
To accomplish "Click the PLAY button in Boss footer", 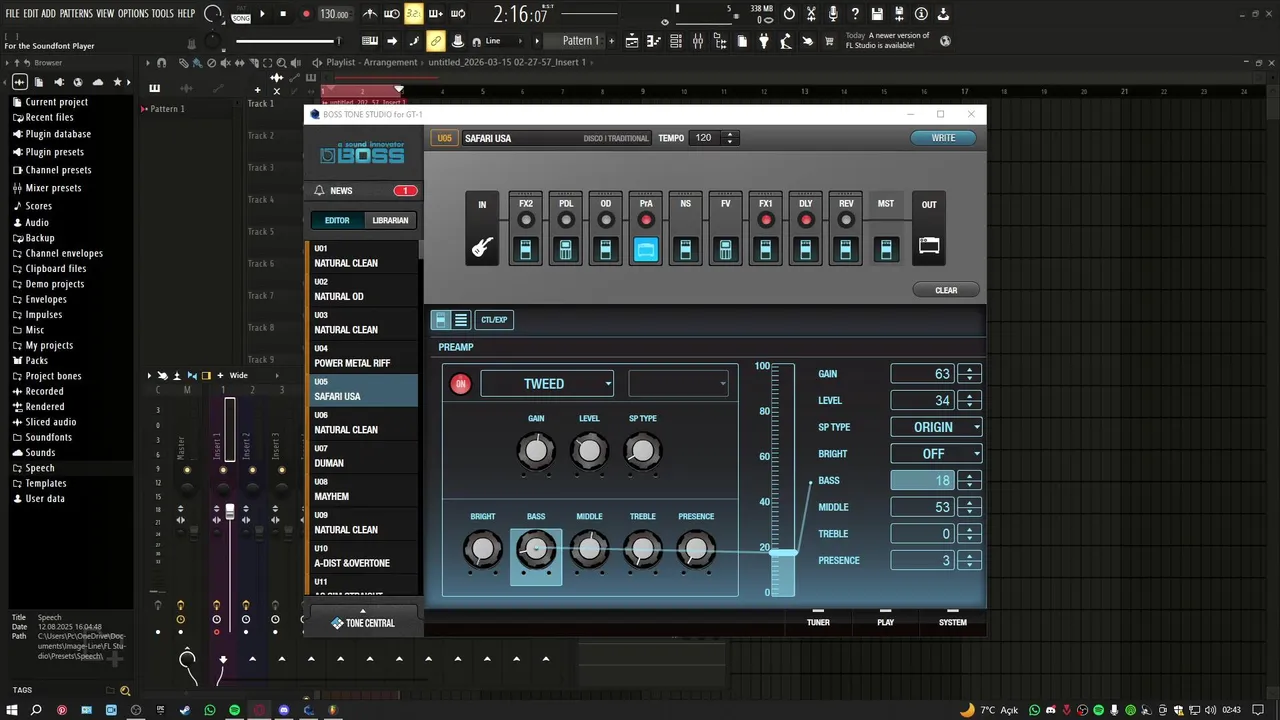I will click(x=886, y=618).
